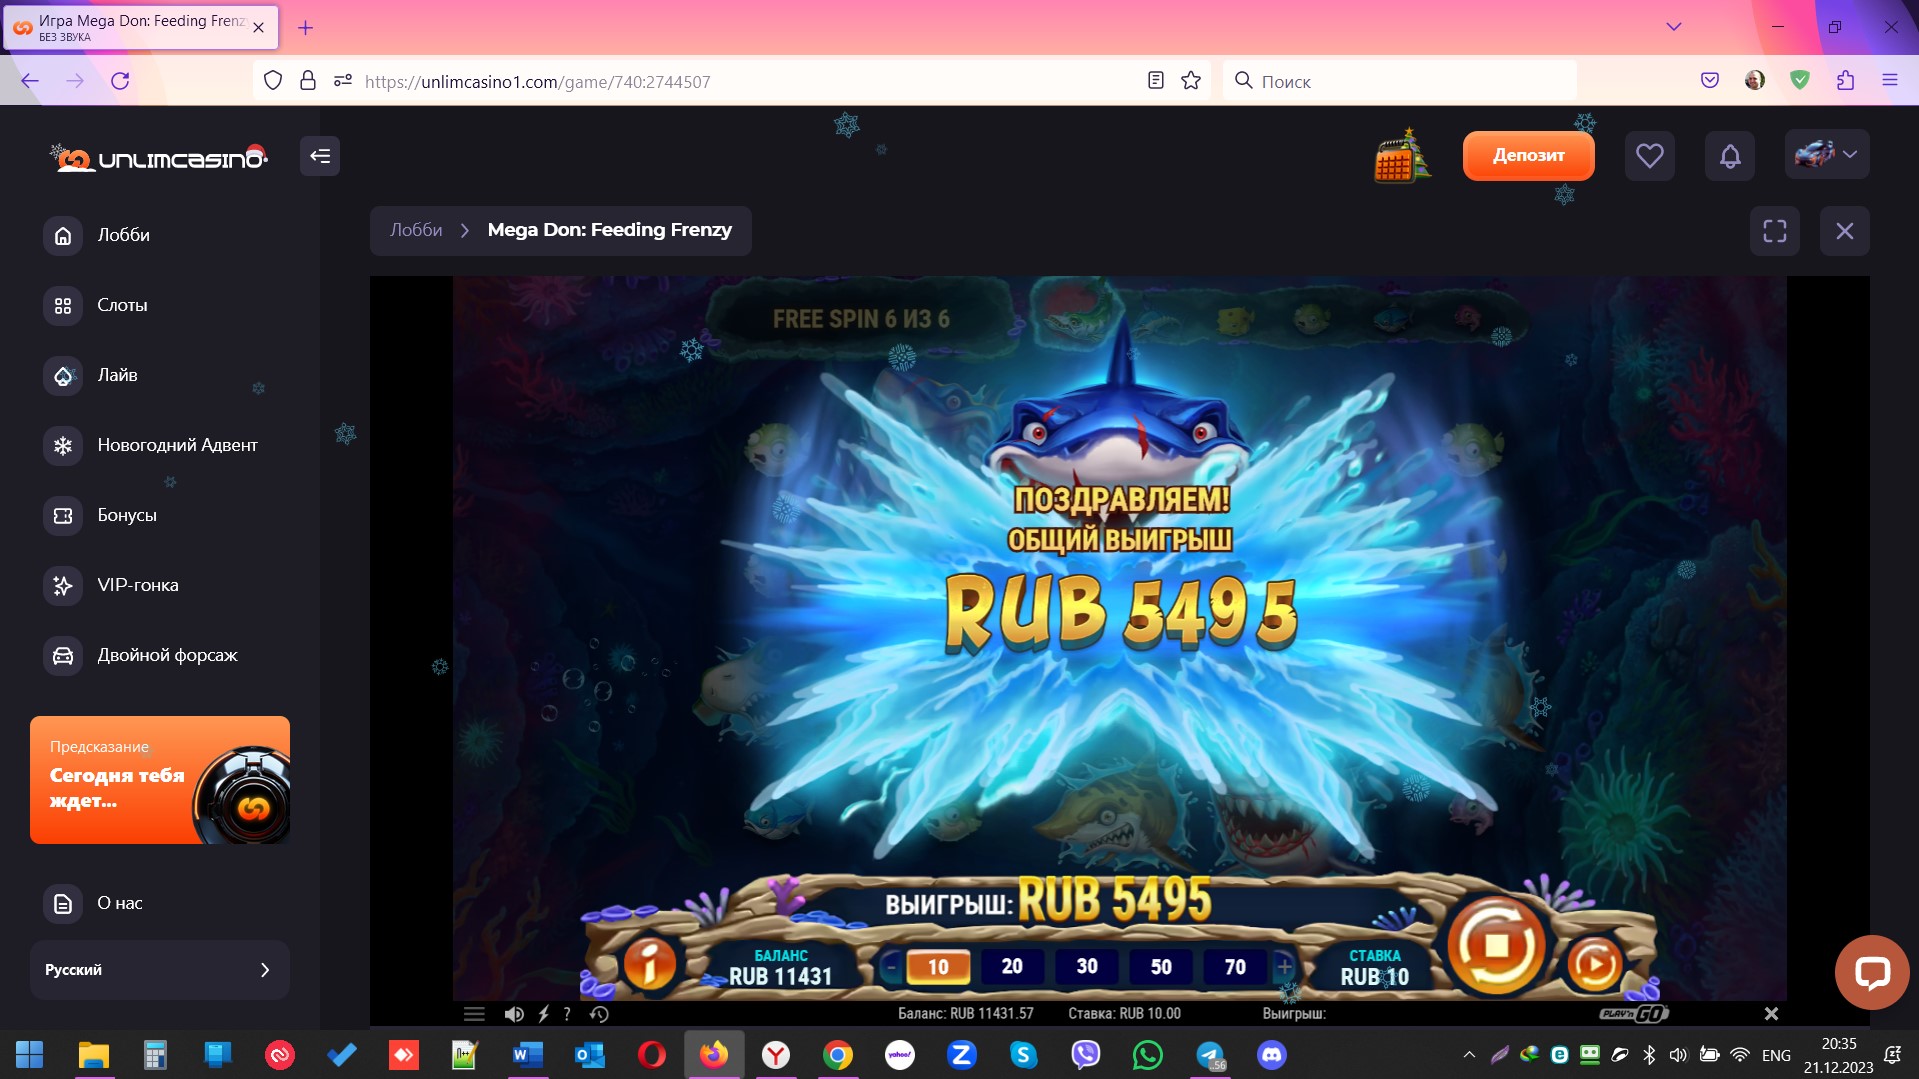
Task: Open the game info (i) button
Action: (x=650, y=965)
